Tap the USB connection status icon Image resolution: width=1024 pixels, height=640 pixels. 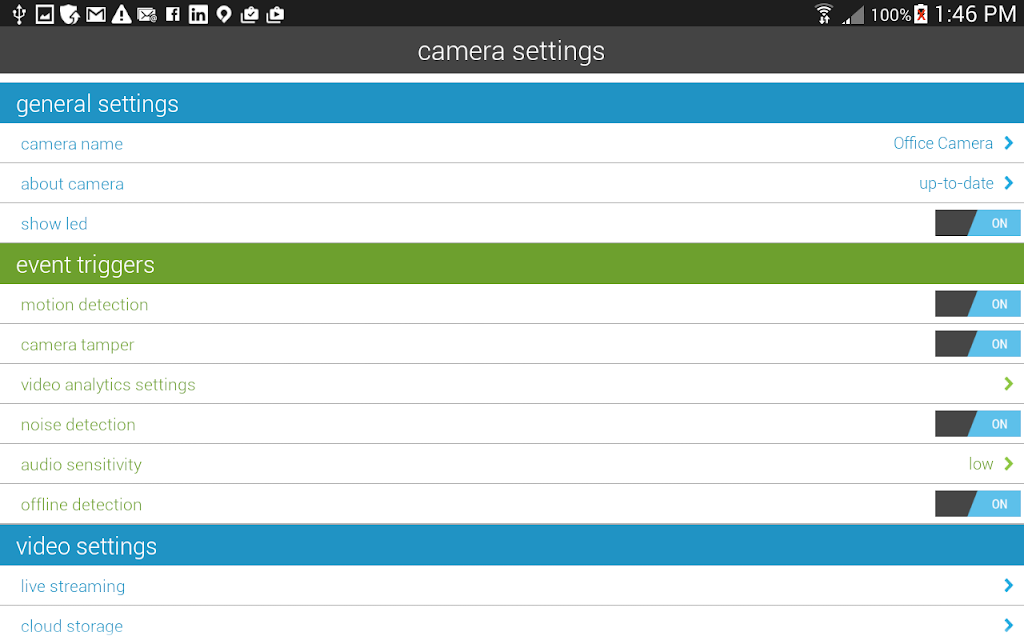tap(18, 14)
